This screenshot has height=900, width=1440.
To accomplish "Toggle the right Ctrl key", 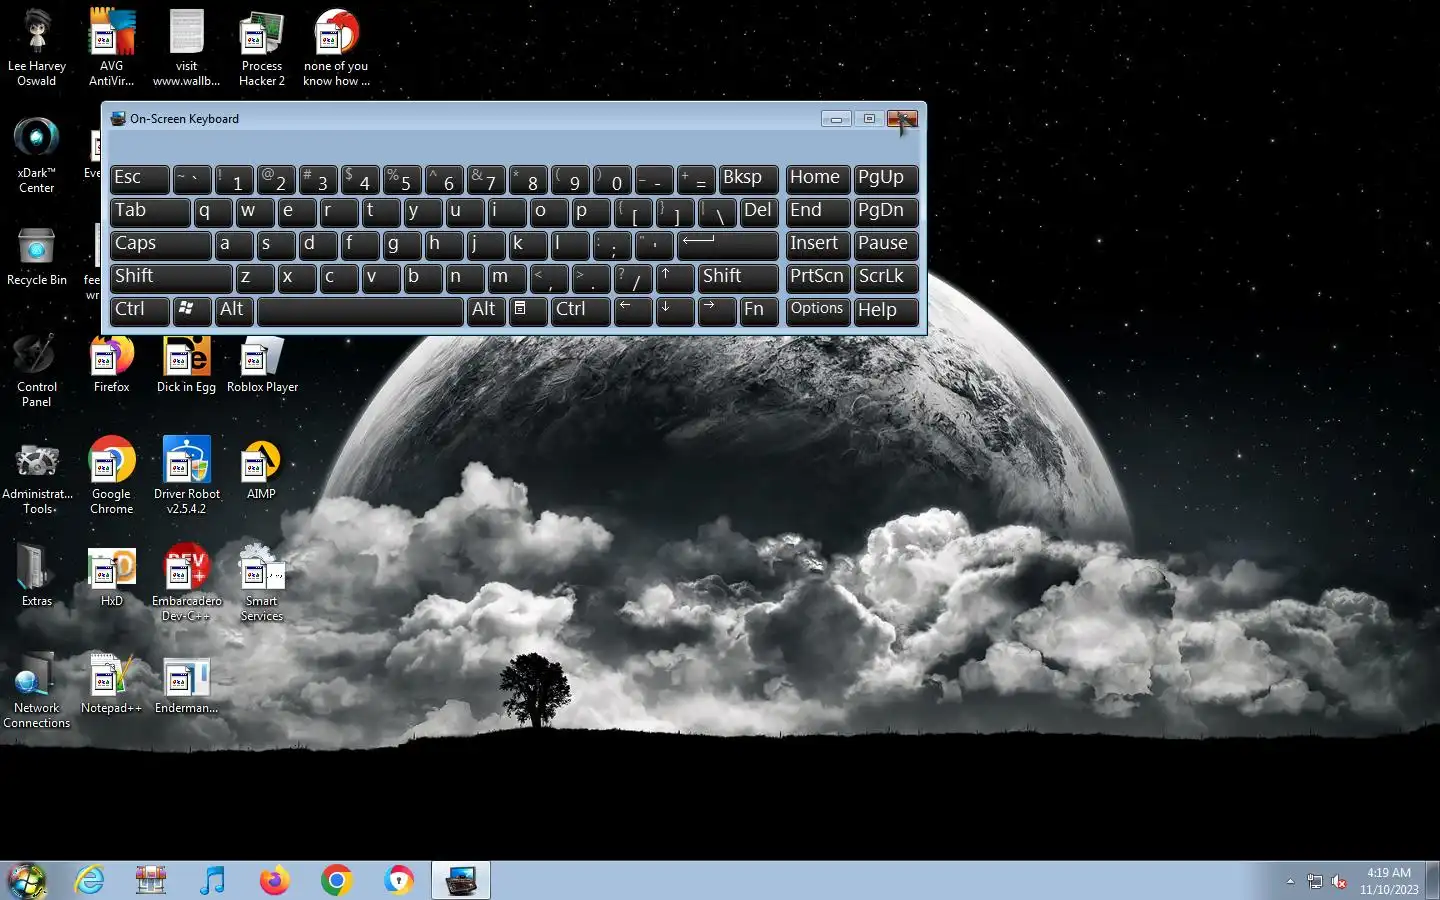I will point(580,310).
